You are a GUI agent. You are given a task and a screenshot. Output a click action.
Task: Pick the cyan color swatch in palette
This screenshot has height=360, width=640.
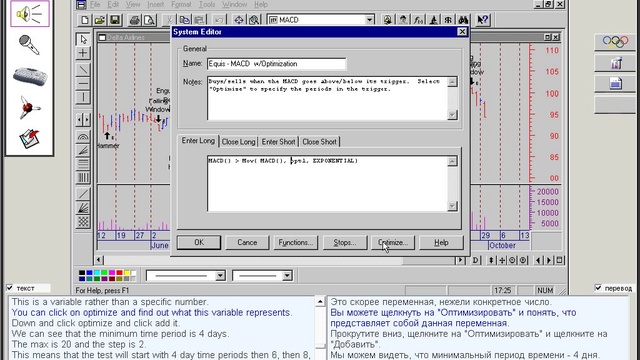[x=97, y=272]
